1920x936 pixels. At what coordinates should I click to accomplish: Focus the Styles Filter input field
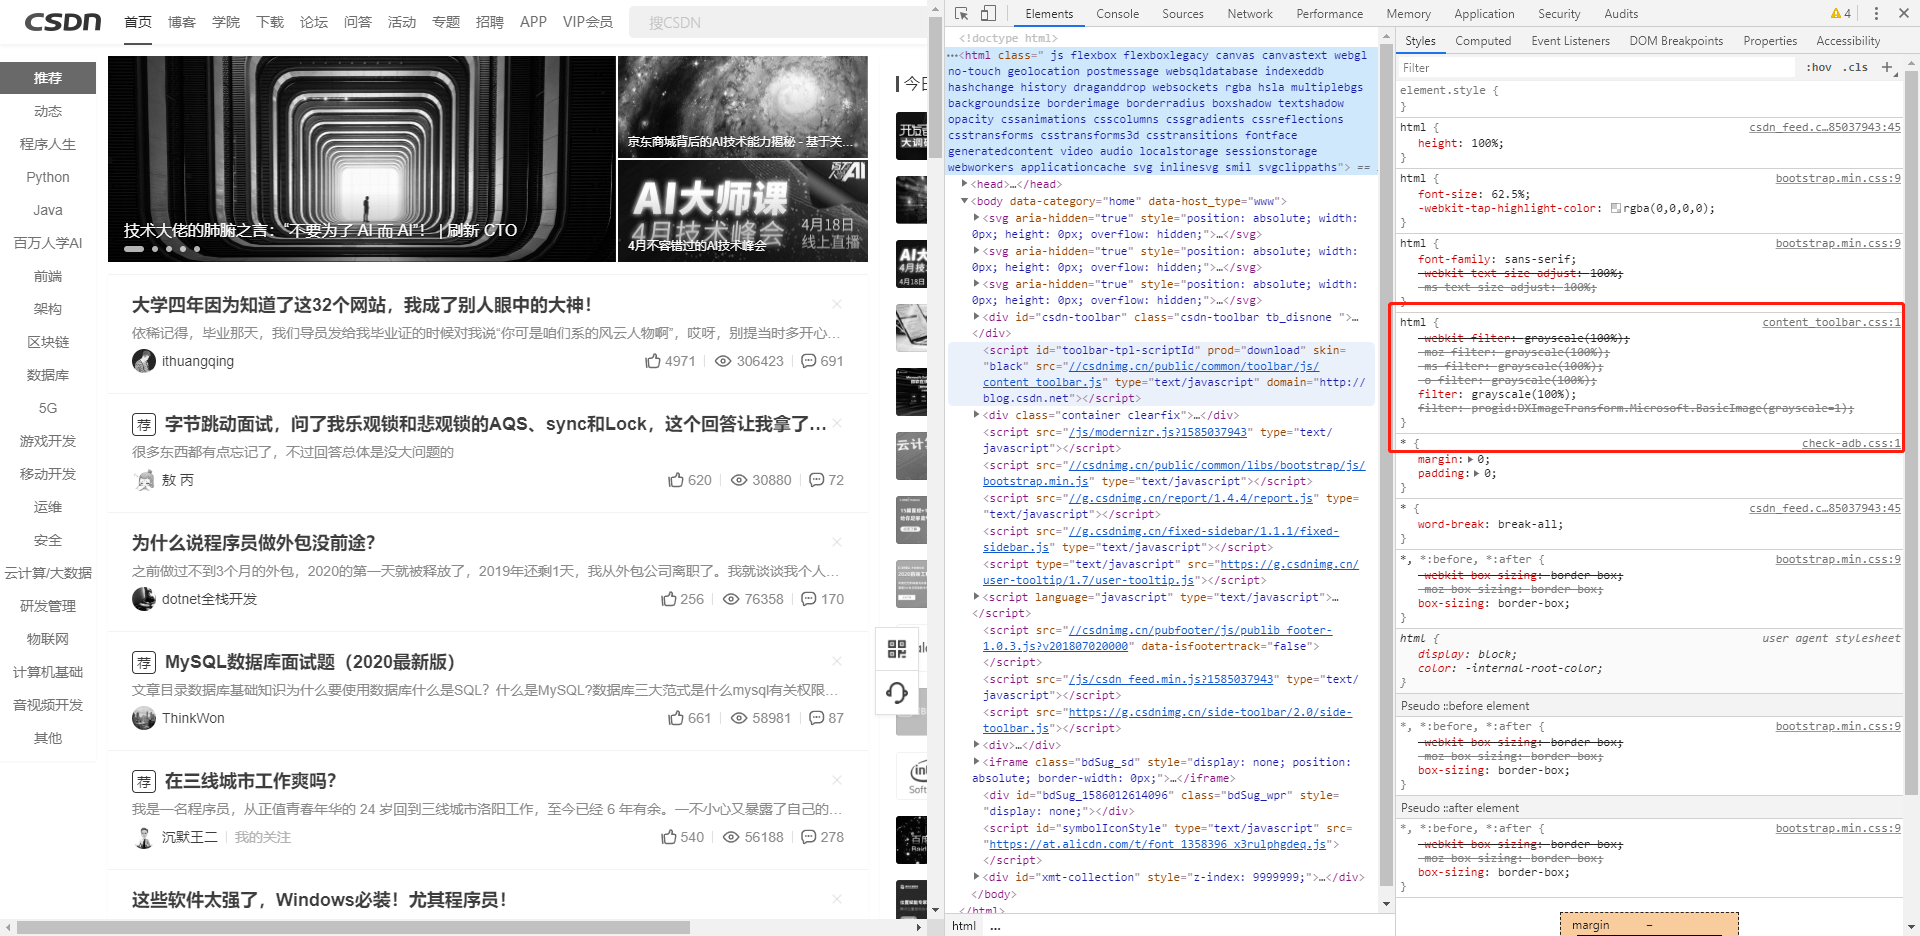point(1597,67)
